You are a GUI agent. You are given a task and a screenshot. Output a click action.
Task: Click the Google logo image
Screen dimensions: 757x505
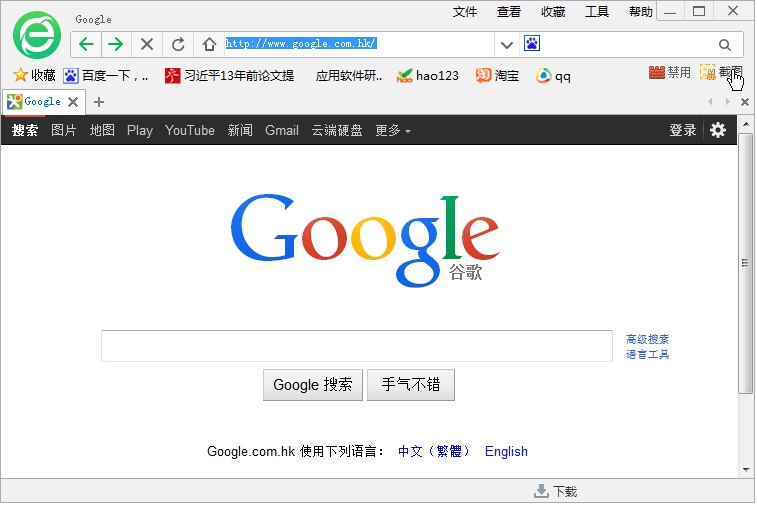(365, 240)
